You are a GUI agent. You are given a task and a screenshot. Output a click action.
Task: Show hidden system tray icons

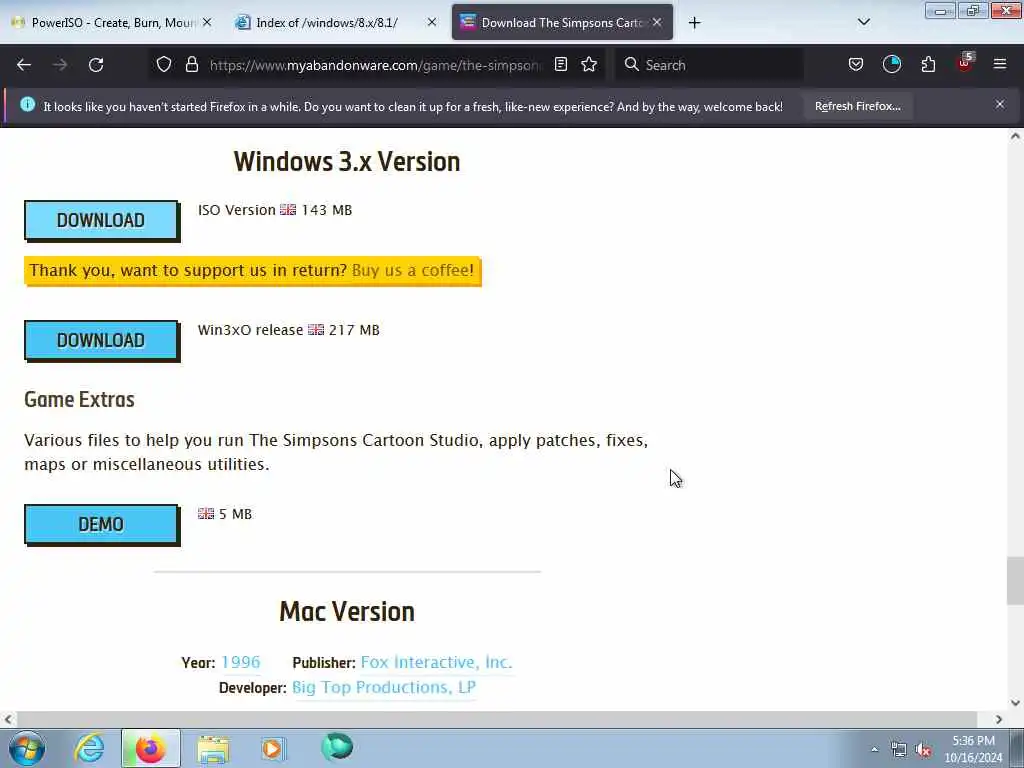(874, 750)
